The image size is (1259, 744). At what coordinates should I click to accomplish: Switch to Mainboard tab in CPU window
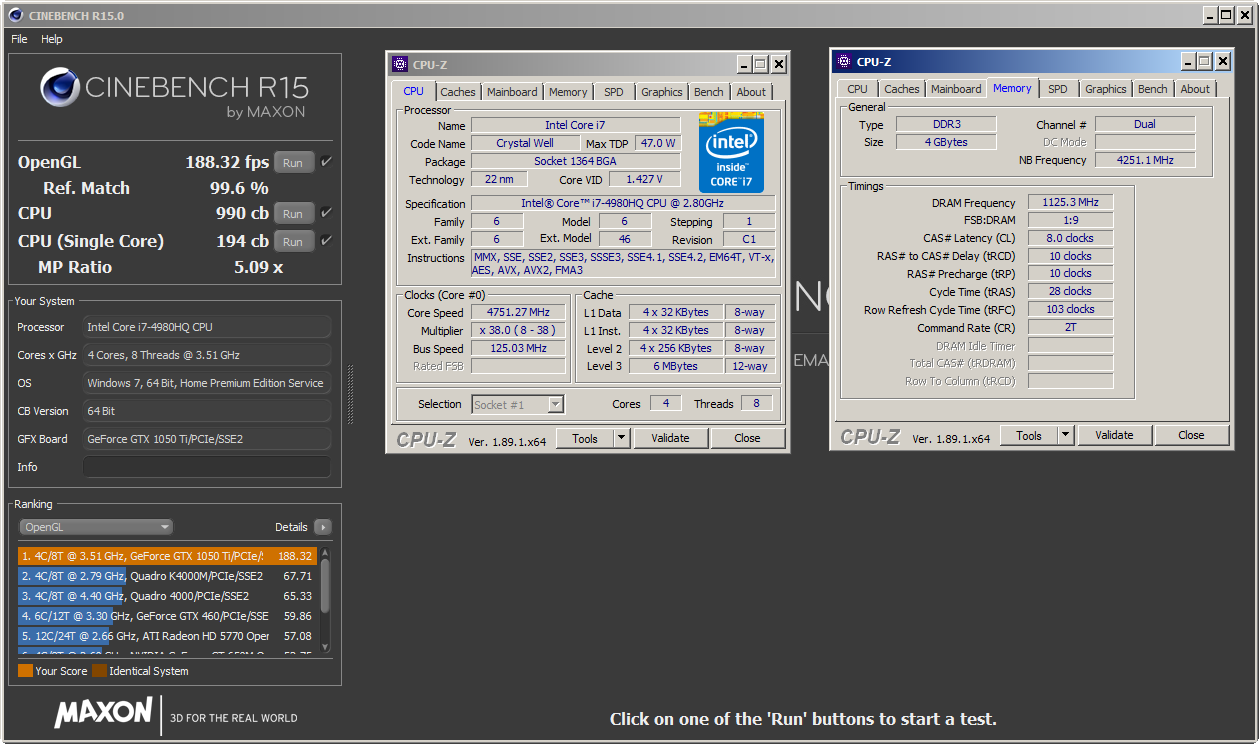click(x=512, y=92)
